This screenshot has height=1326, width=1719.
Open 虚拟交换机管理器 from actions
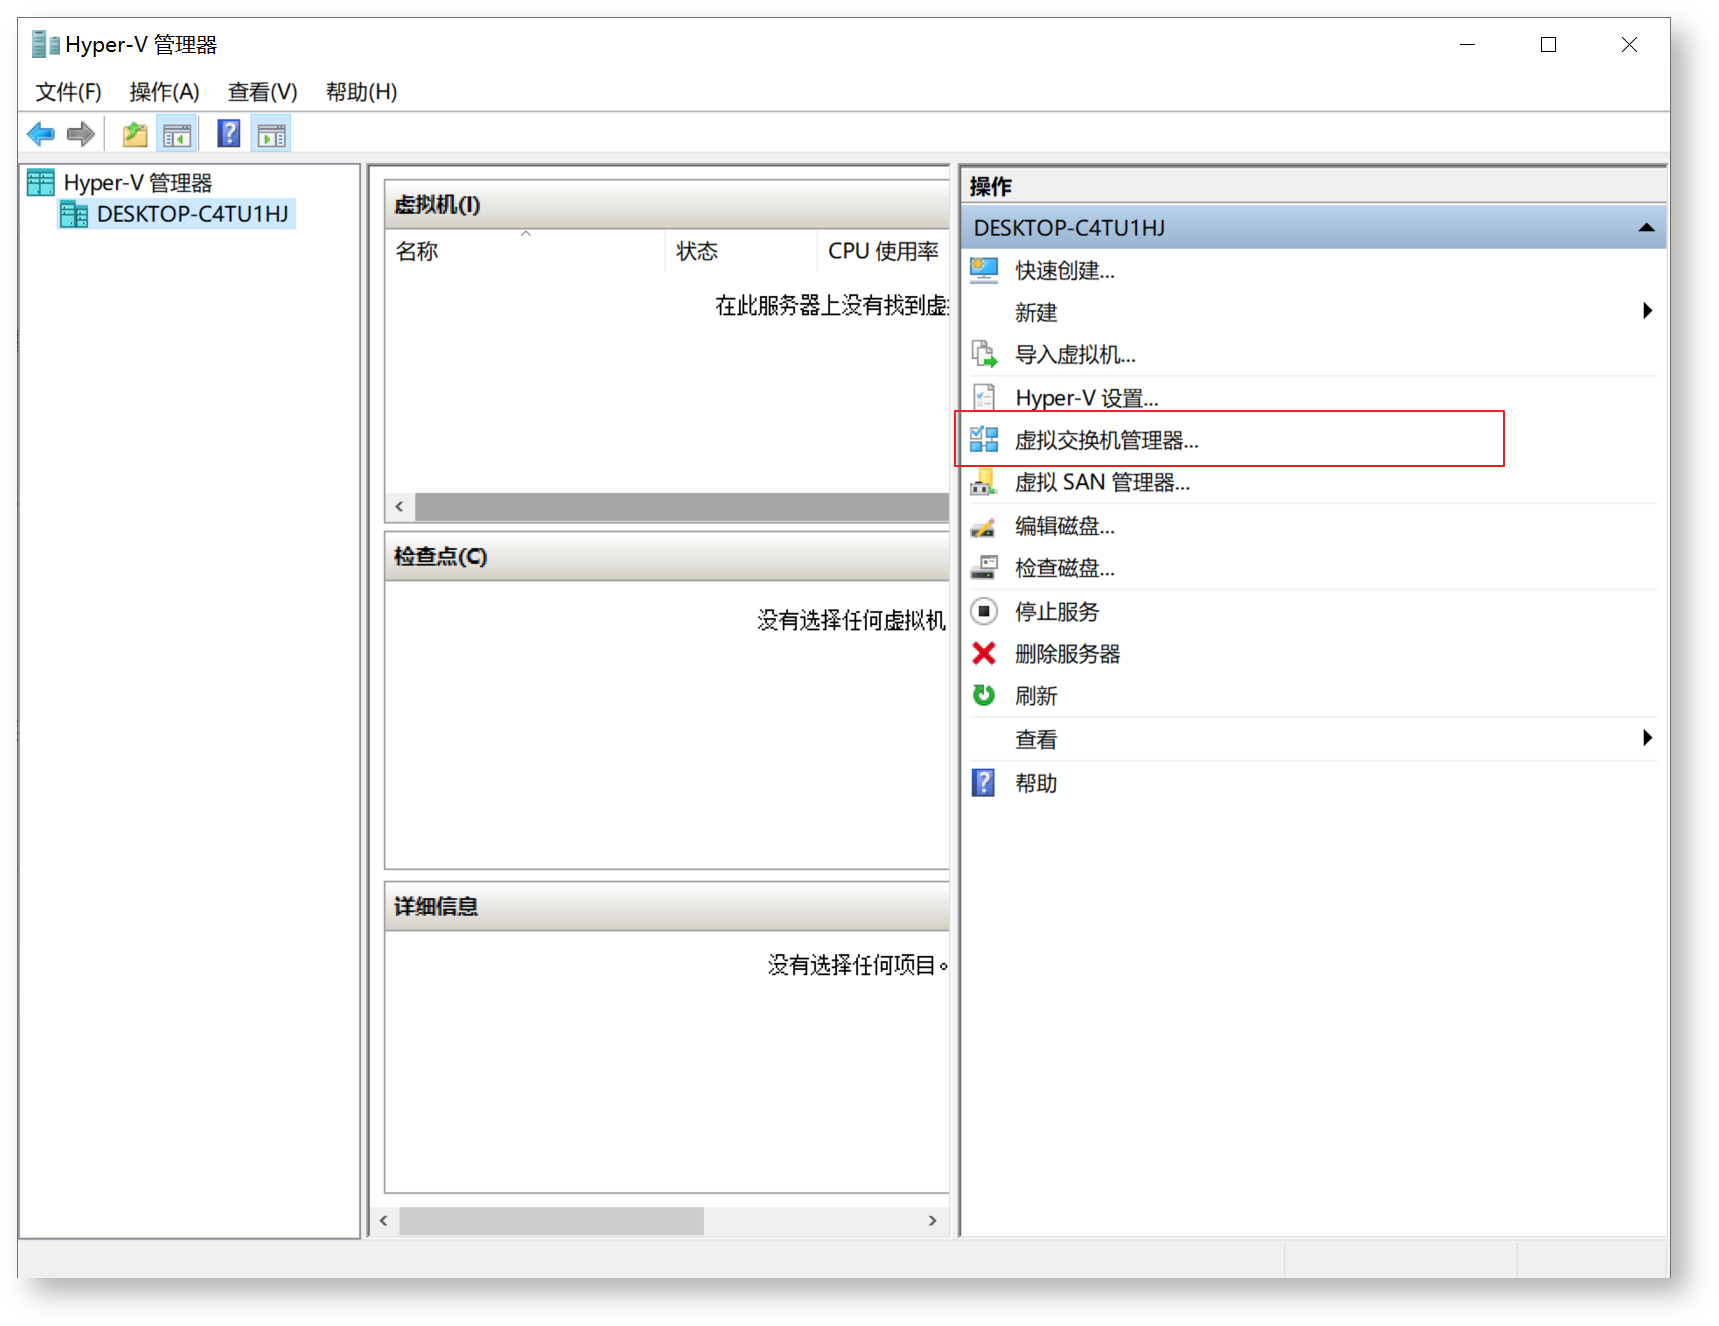pos(1106,440)
